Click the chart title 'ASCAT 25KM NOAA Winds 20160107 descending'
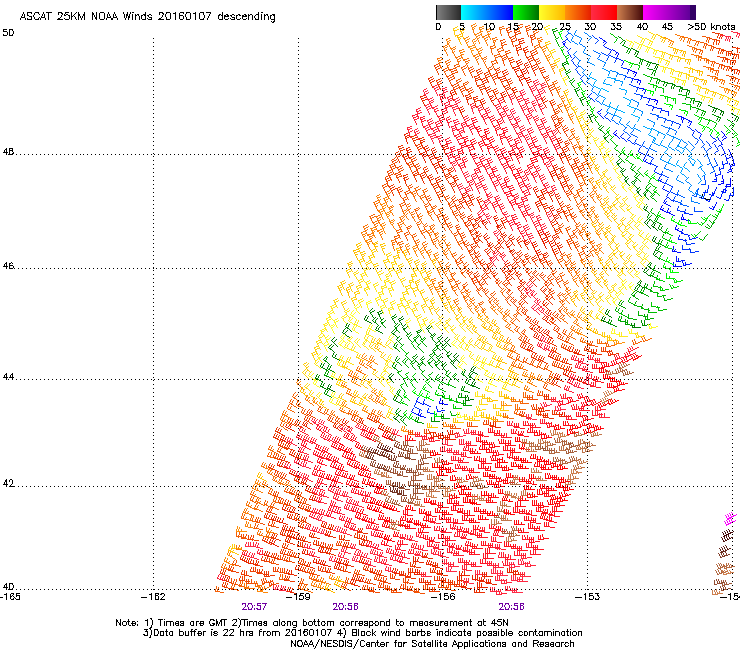Image resolution: width=740 pixels, height=650 pixels. point(148,17)
